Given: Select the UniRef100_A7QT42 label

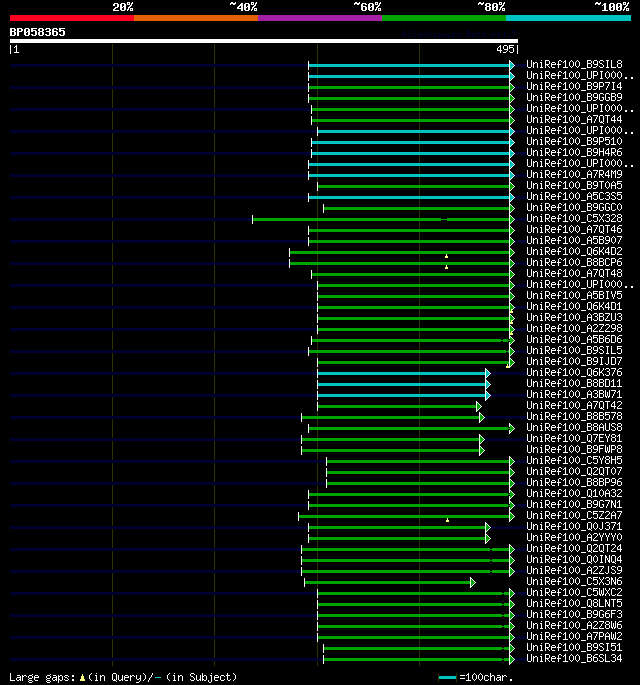Looking at the screenshot, I should coord(574,405).
